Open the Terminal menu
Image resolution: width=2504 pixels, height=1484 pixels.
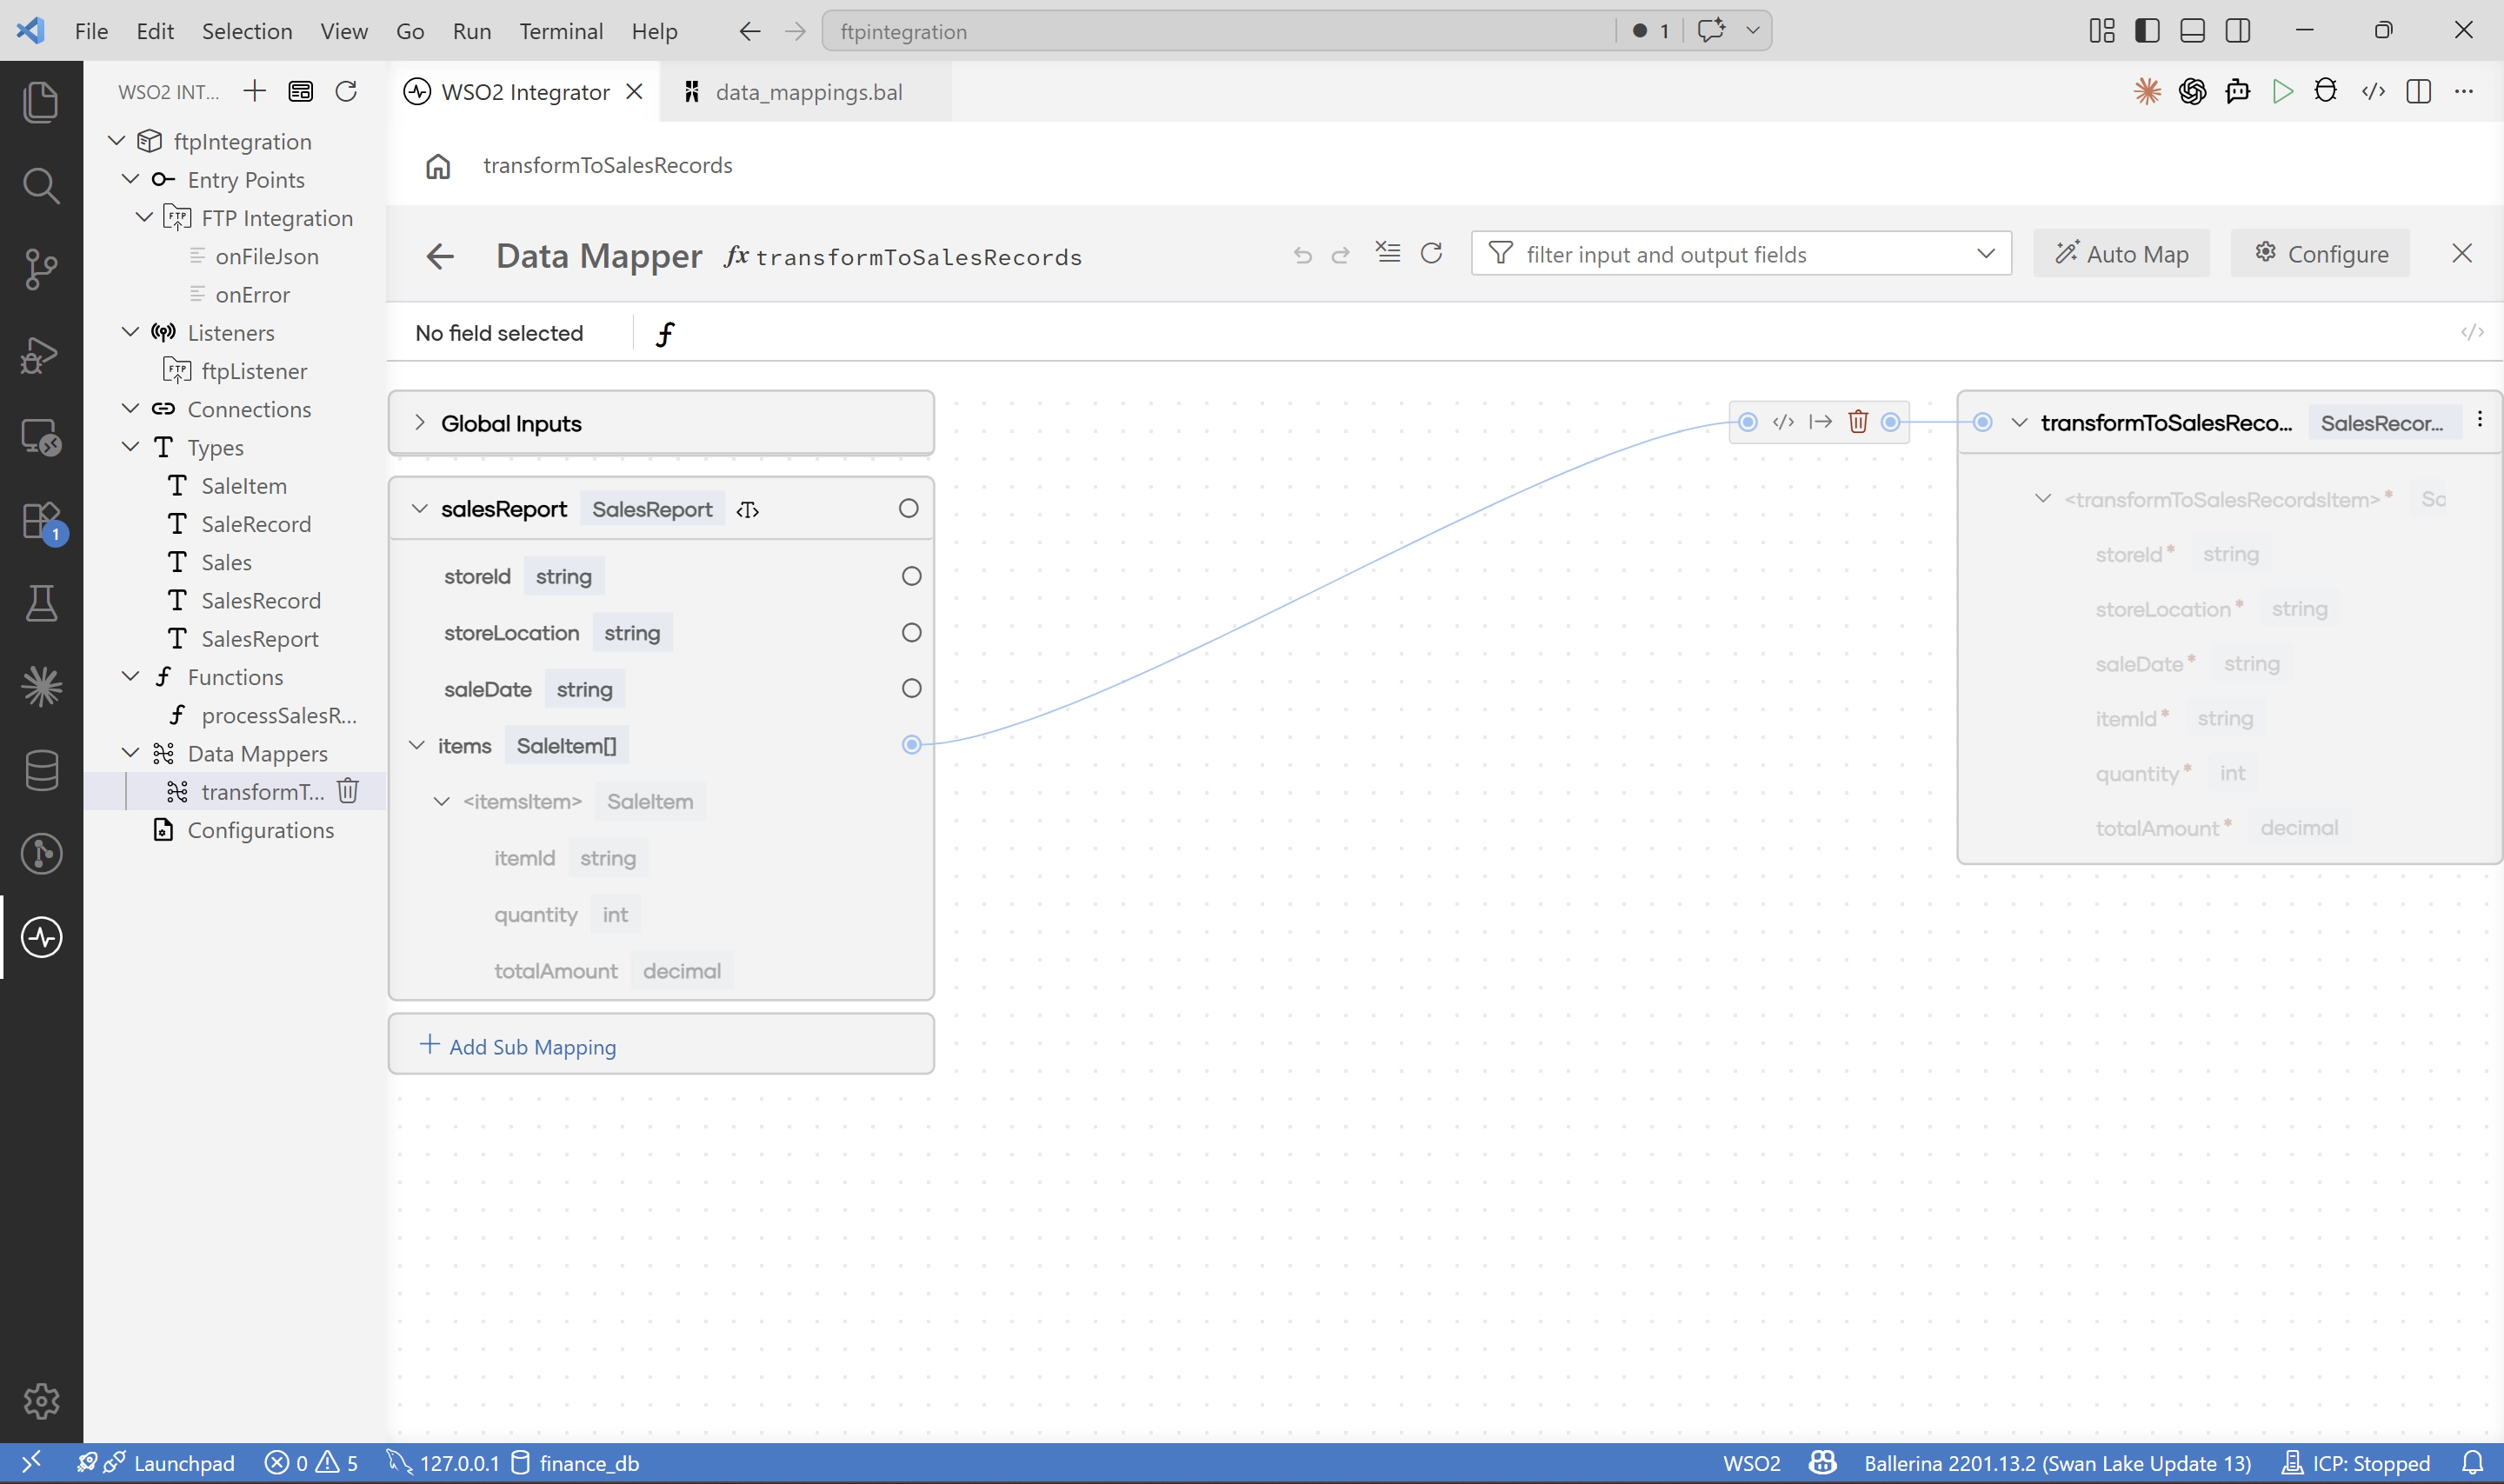coord(561,31)
